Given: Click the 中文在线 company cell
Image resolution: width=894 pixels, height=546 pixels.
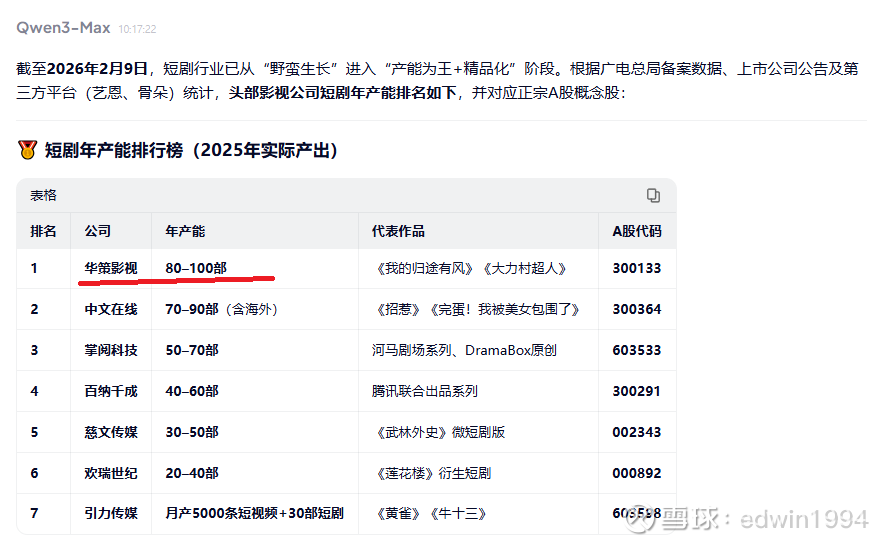Looking at the screenshot, I should [111, 309].
